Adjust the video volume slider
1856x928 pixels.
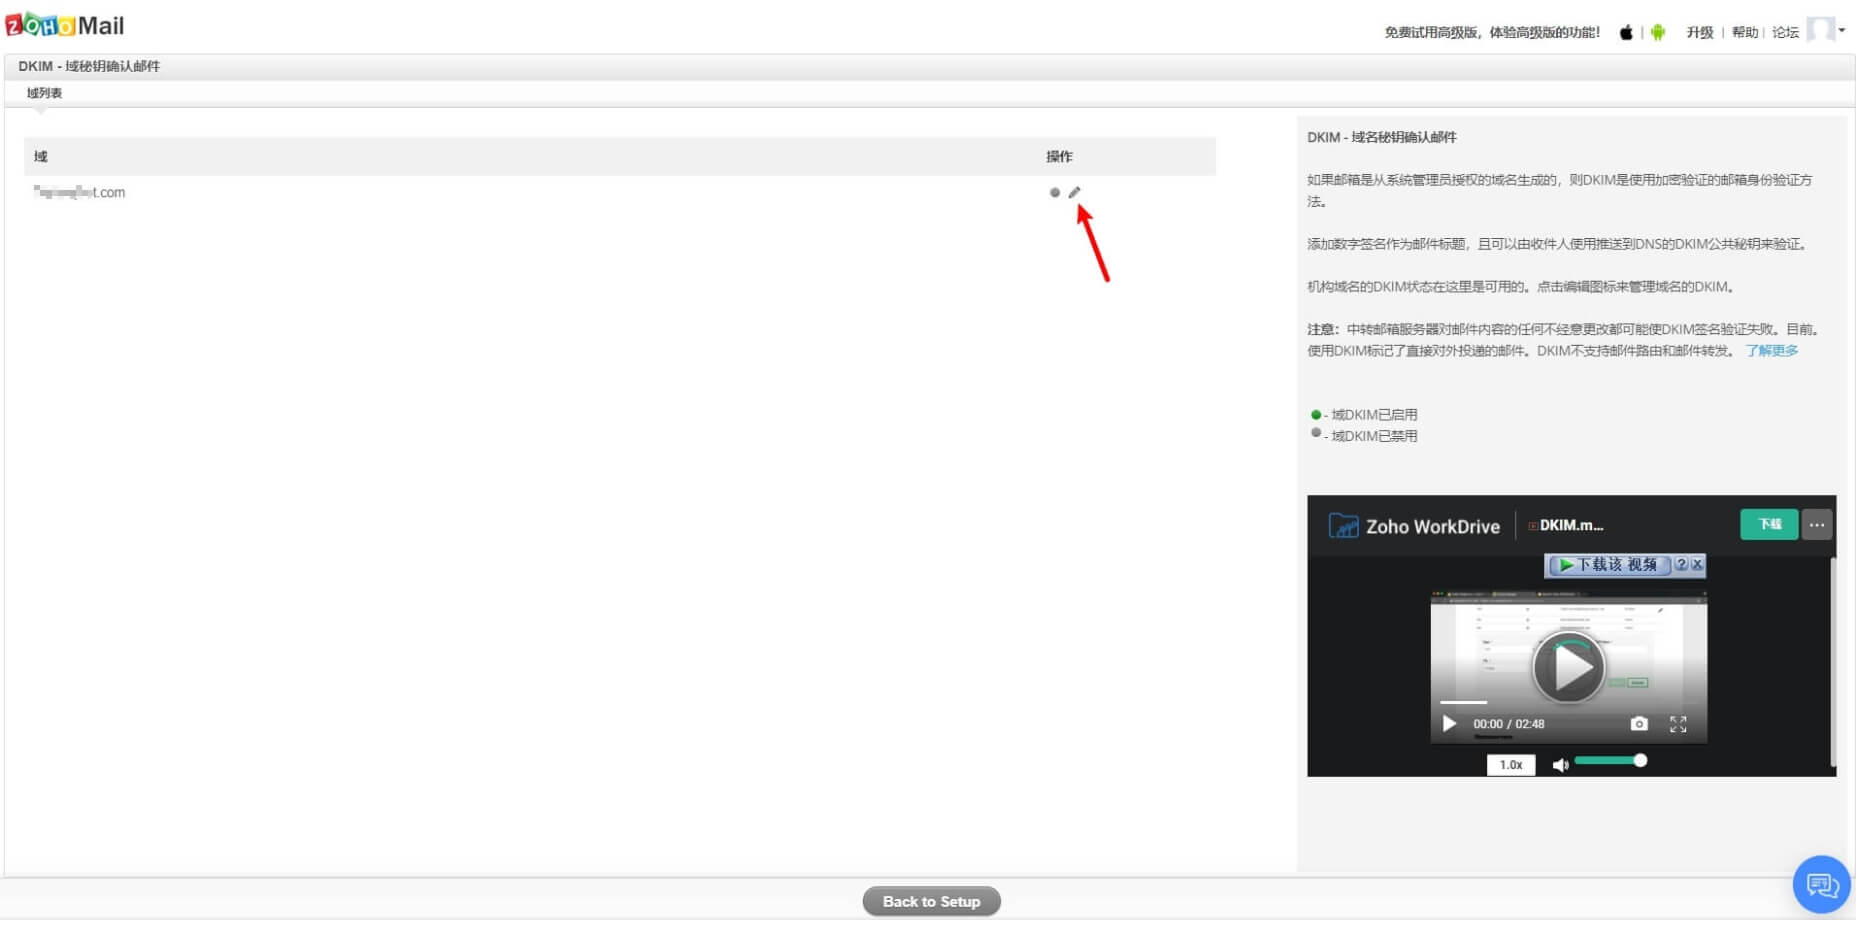click(1610, 761)
